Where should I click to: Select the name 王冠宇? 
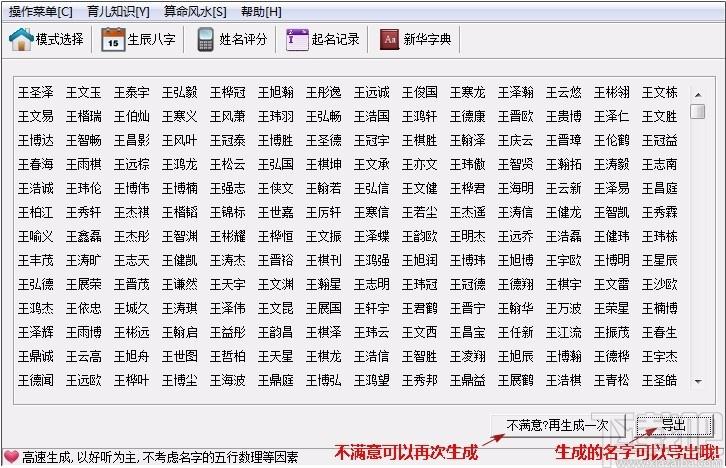point(371,140)
